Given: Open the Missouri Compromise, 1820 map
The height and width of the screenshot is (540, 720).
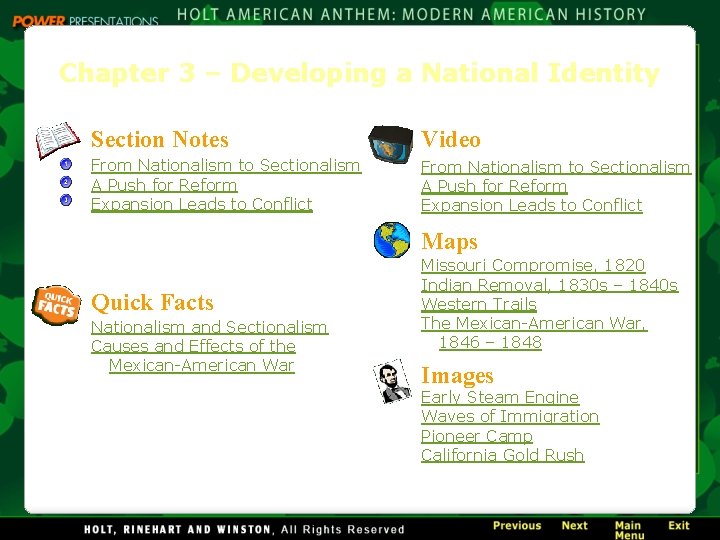Looking at the screenshot, I should point(533,265).
